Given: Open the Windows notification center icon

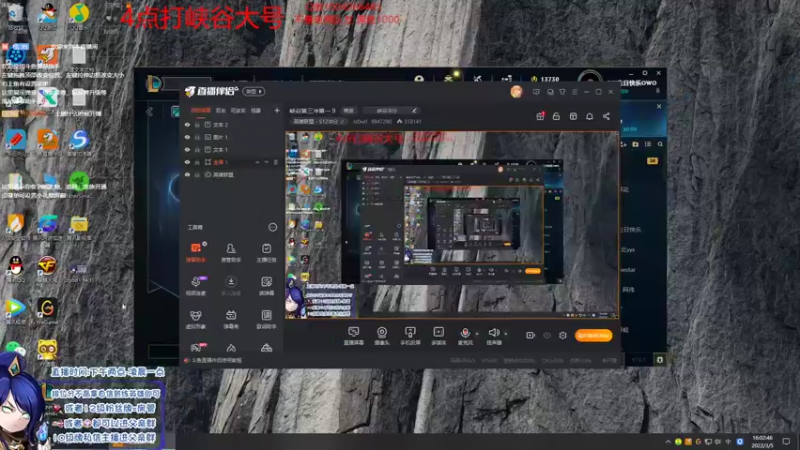Looking at the screenshot, I should 786,441.
